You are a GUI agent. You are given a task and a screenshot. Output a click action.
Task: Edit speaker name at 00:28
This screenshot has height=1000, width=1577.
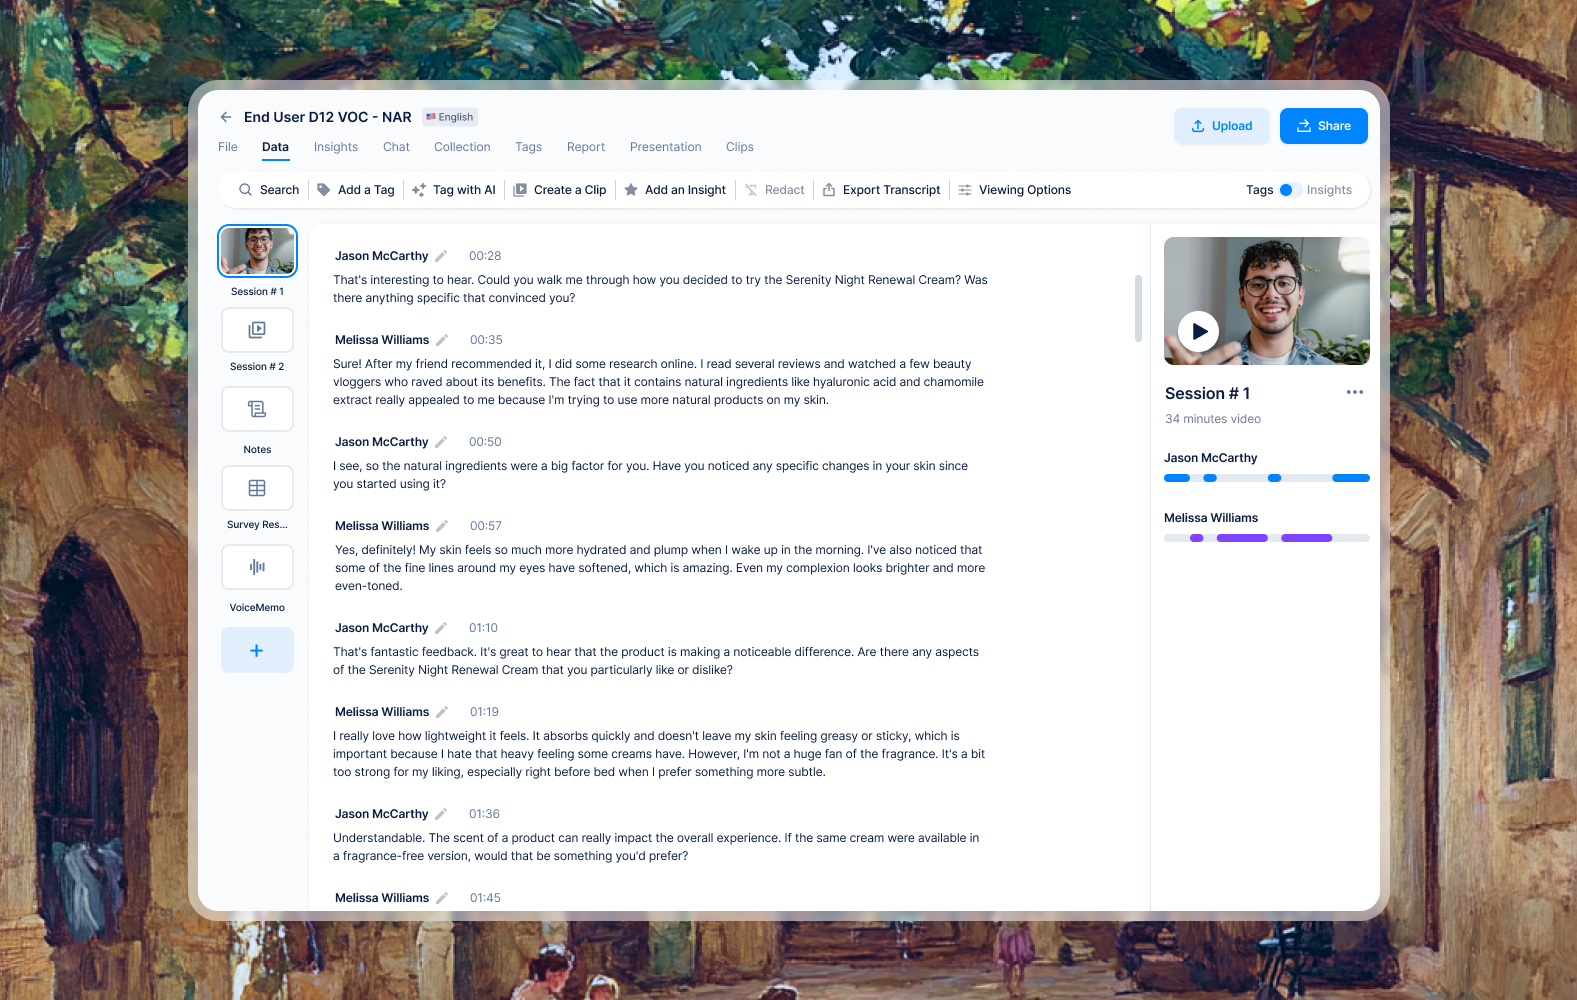pyautogui.click(x=441, y=256)
